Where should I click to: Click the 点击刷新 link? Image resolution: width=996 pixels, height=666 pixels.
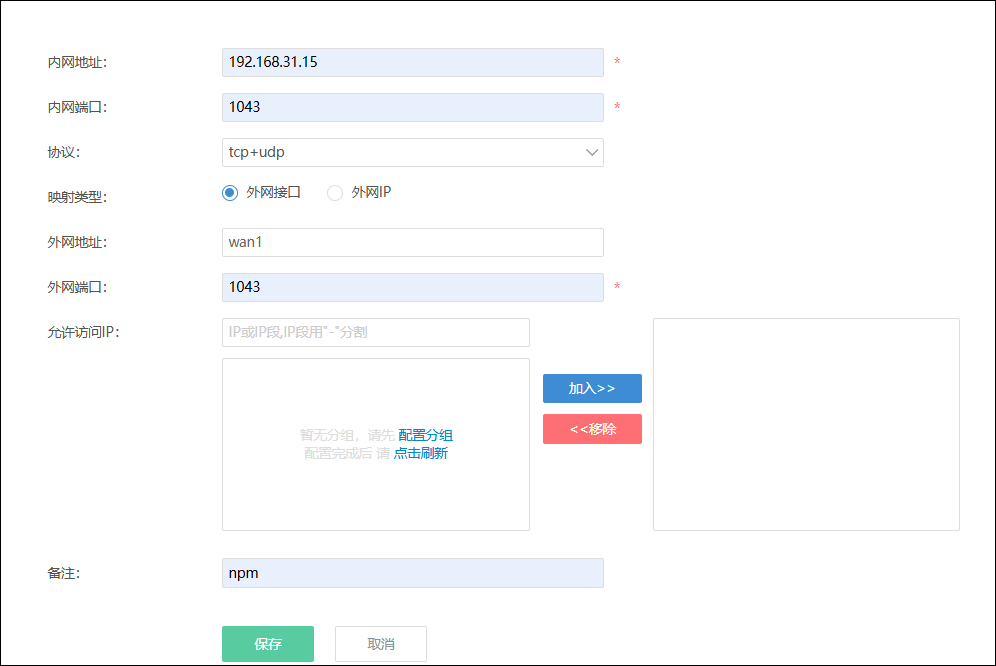click(420, 453)
